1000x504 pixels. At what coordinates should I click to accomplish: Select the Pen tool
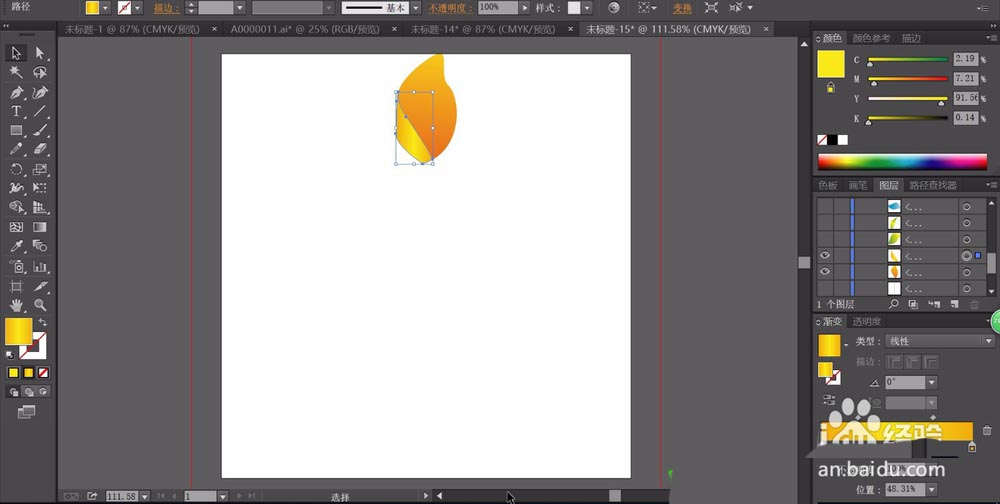pos(16,93)
